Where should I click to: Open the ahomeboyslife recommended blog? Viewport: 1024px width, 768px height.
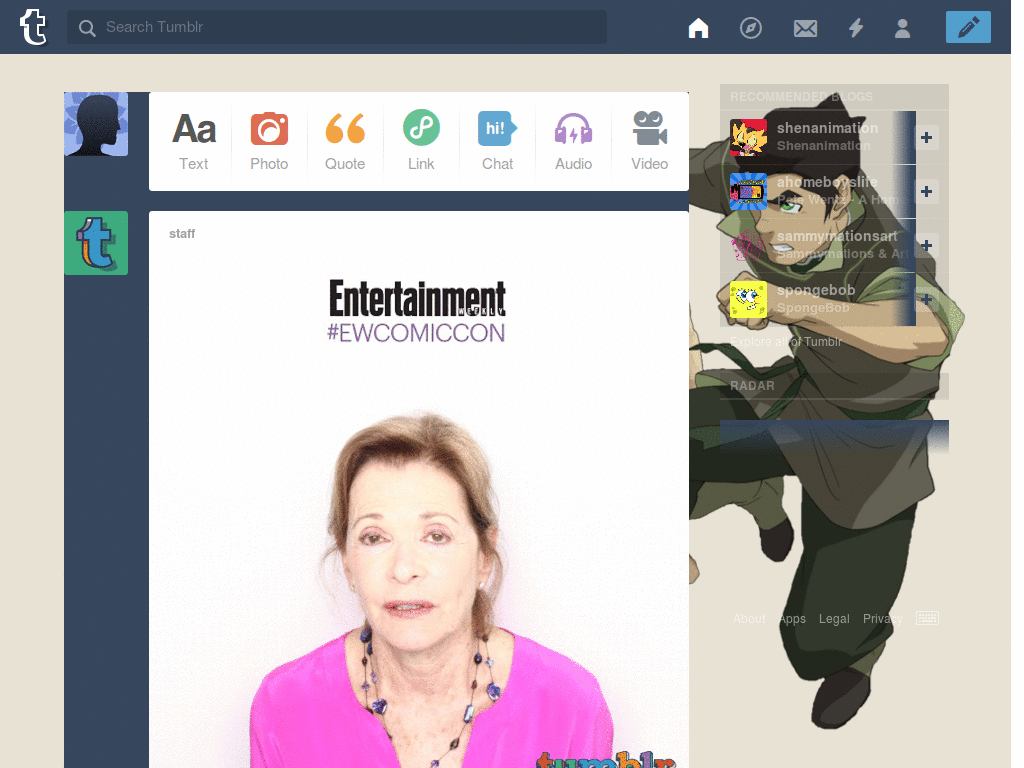pyautogui.click(x=827, y=182)
